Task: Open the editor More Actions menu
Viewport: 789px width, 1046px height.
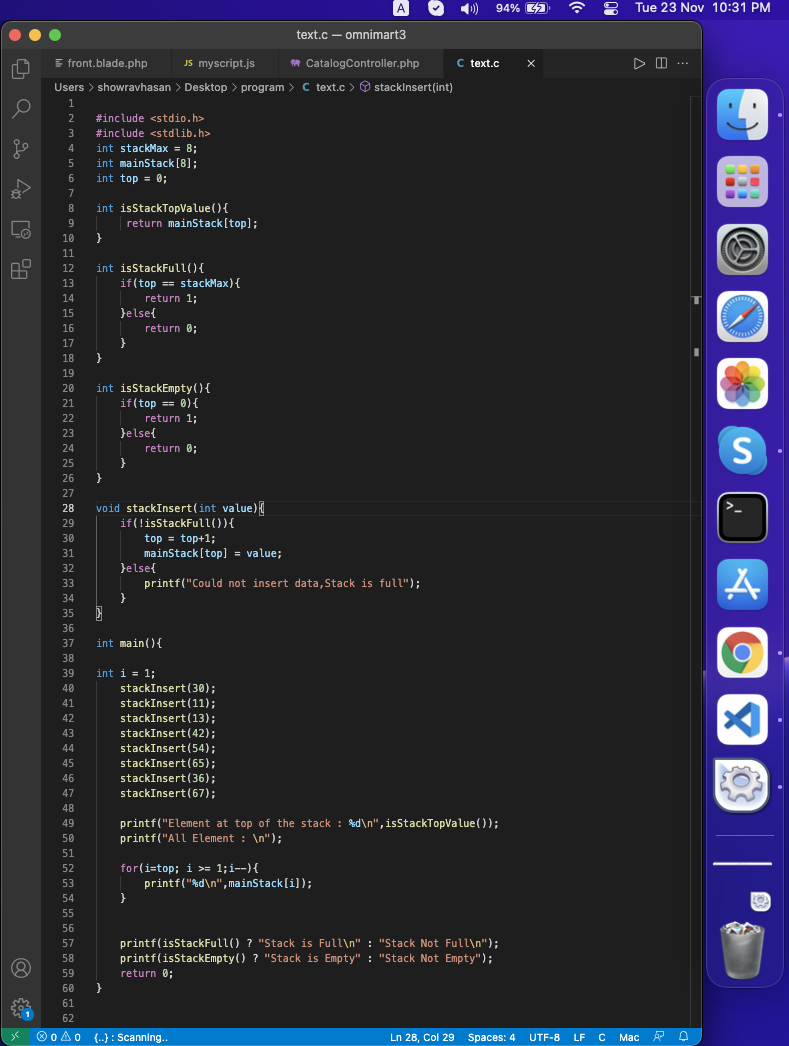Action: (683, 63)
